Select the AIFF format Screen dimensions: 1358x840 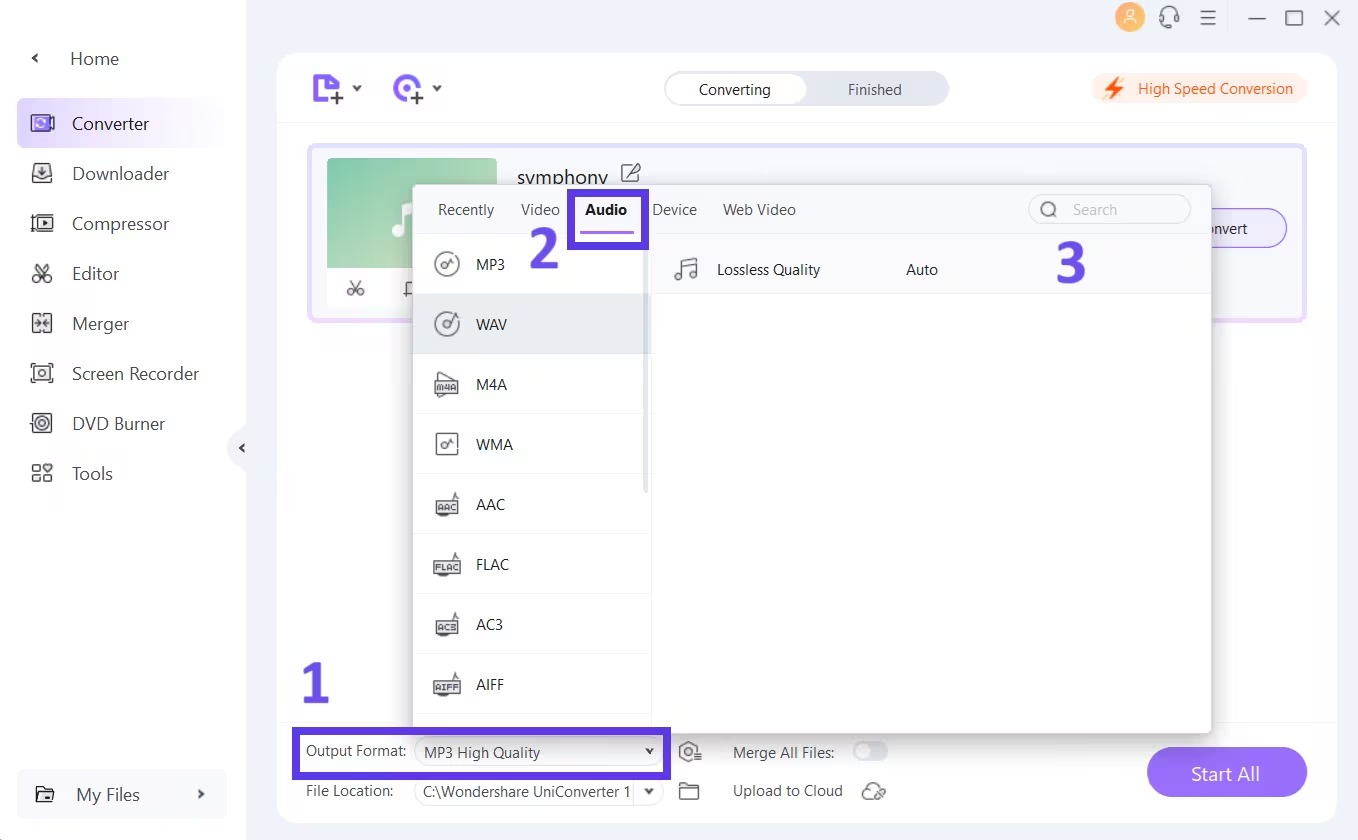pyautogui.click(x=532, y=684)
